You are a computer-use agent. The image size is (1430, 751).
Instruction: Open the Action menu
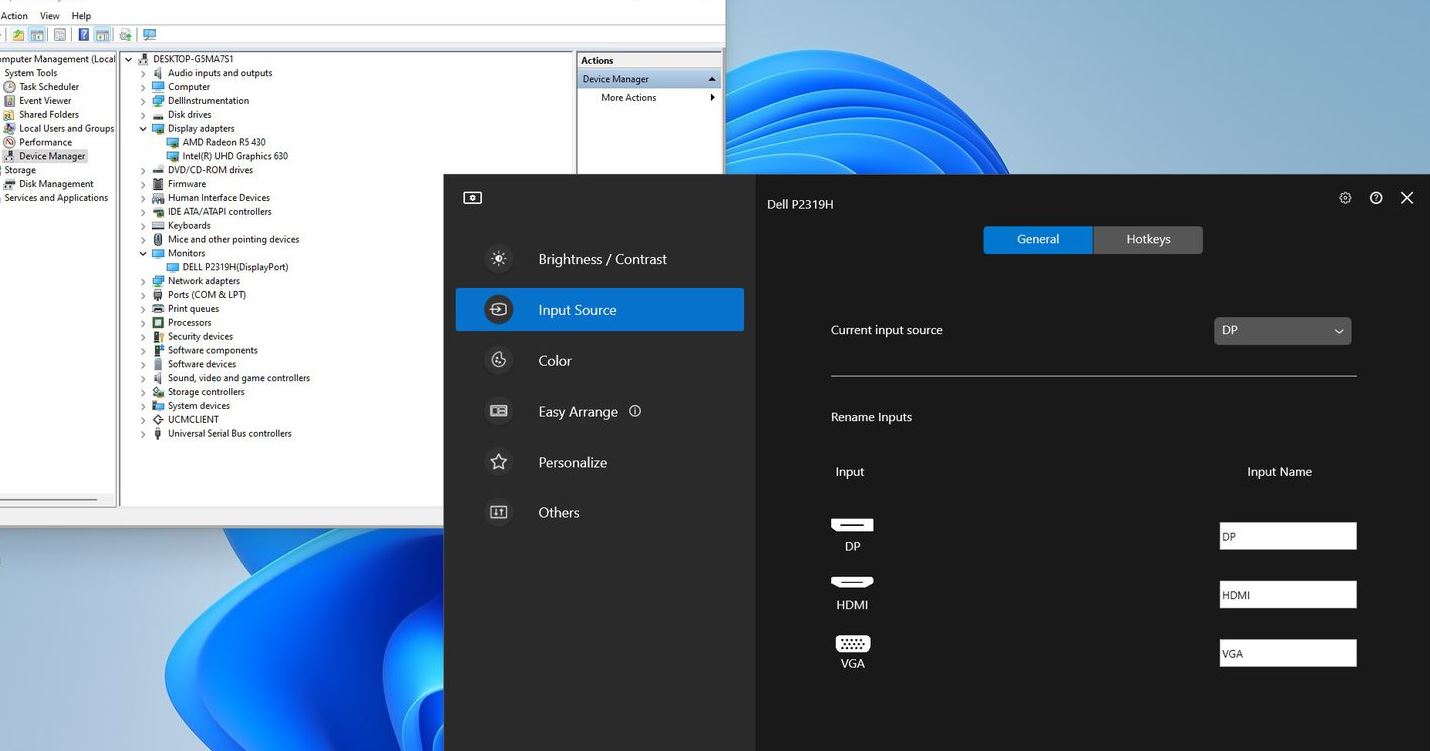coord(14,16)
